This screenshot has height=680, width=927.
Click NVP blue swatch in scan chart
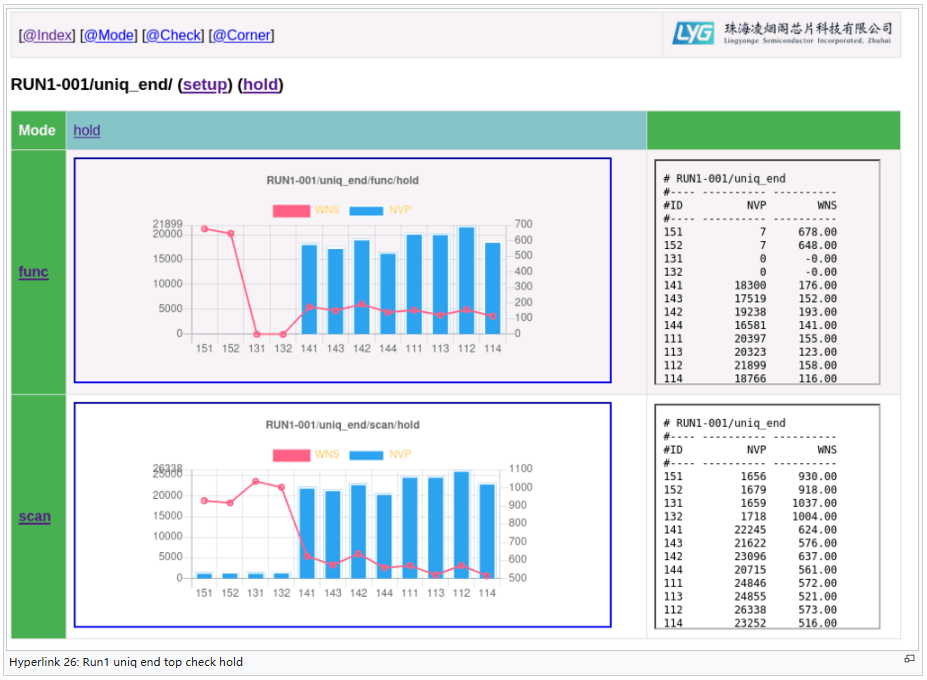(x=366, y=455)
